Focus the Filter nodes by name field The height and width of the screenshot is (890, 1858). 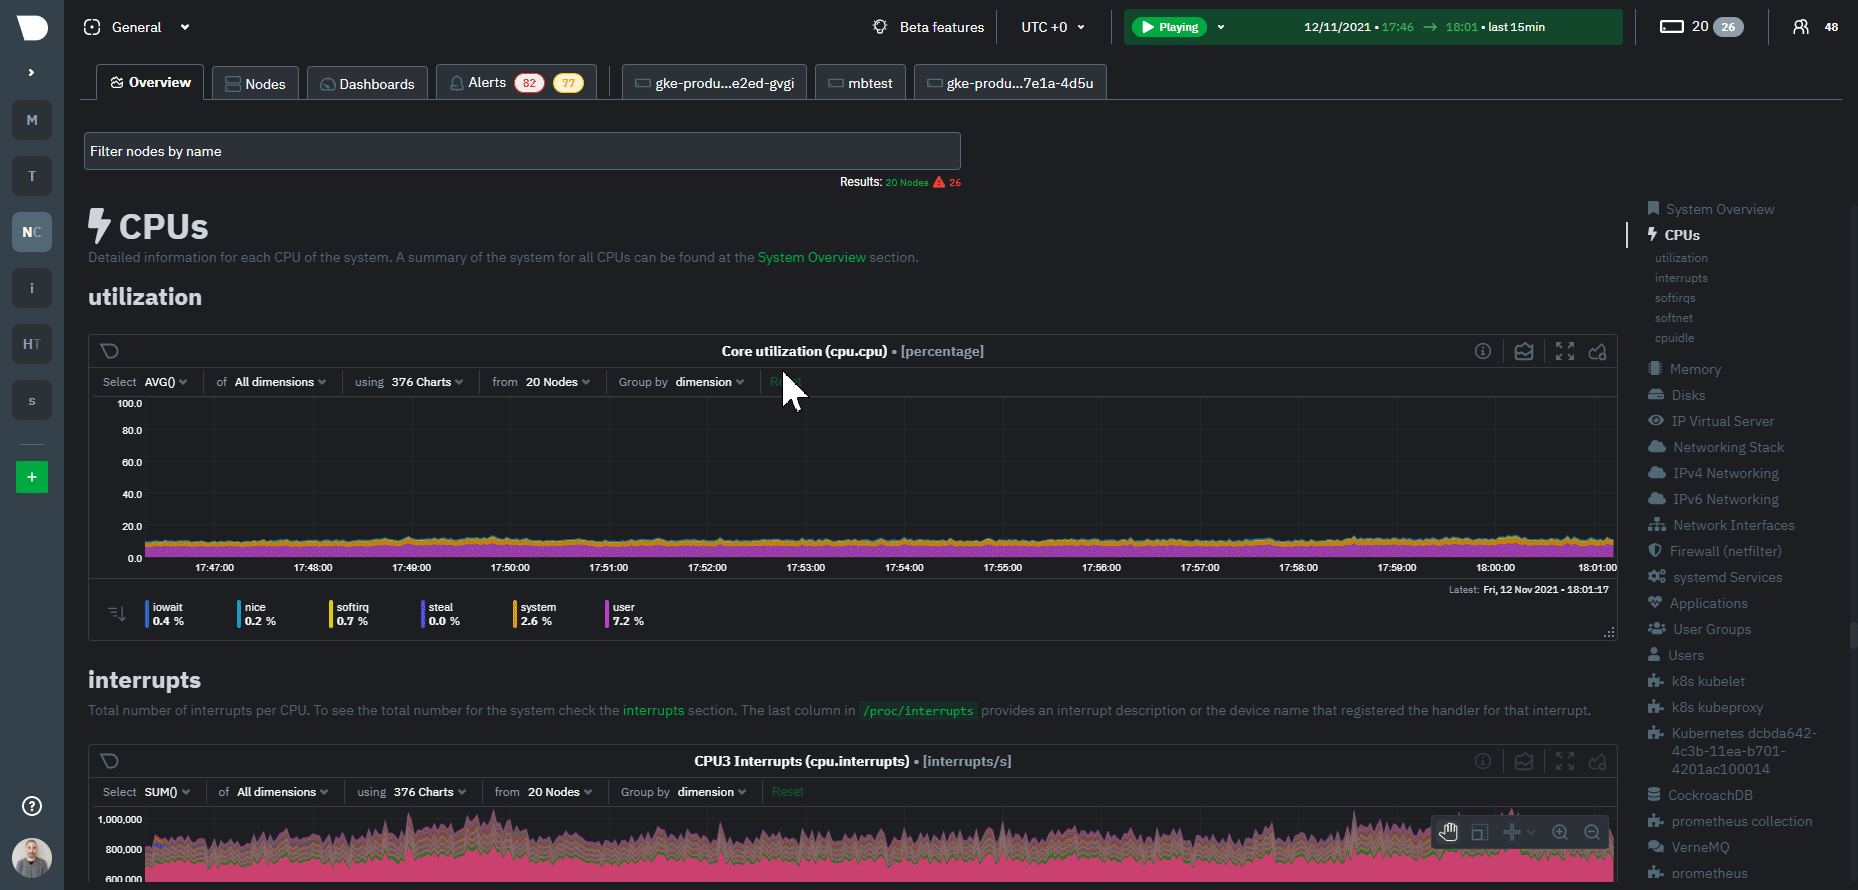522,151
